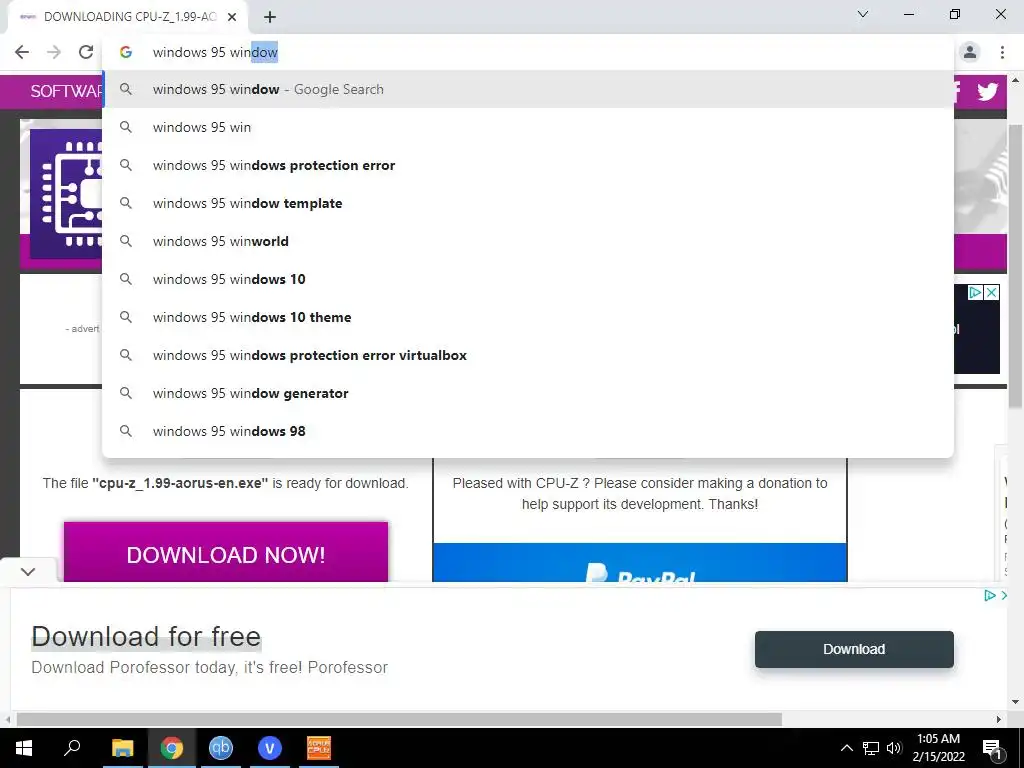
Task: Pick the 'windows 95 winworld' suggestion
Action: pos(528,241)
